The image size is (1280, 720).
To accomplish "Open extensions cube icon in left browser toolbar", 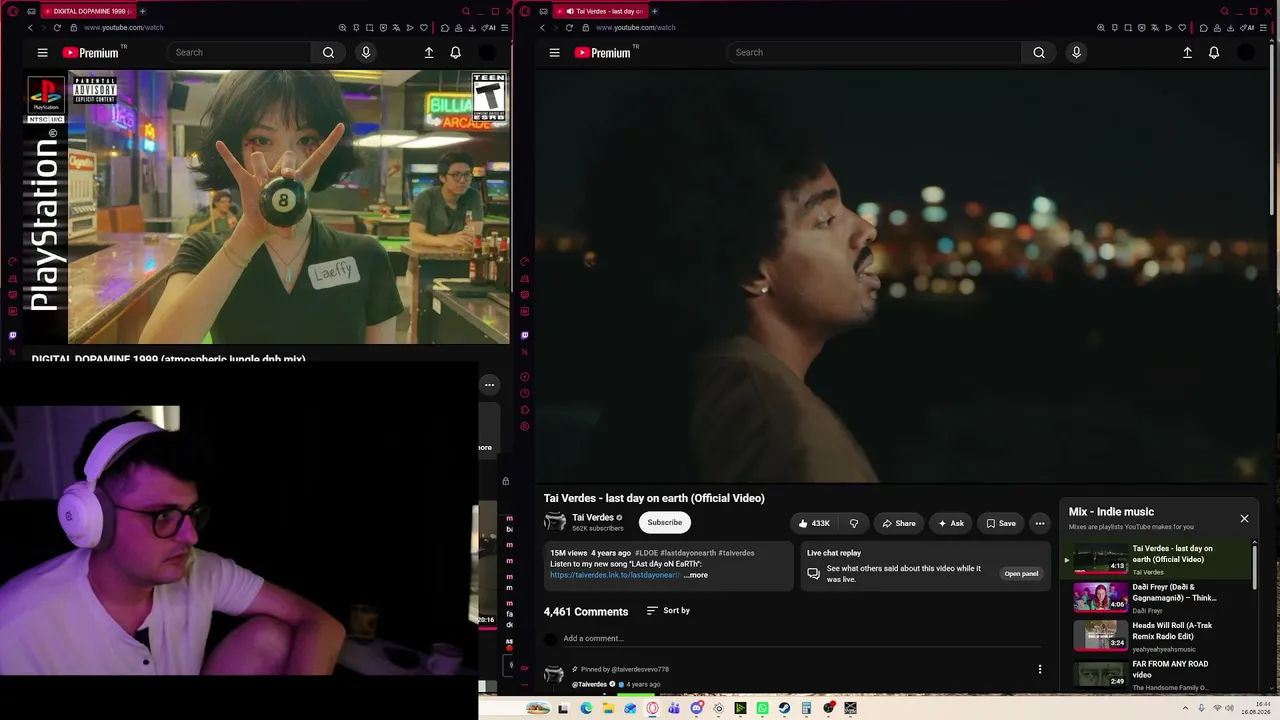I will click(x=445, y=28).
